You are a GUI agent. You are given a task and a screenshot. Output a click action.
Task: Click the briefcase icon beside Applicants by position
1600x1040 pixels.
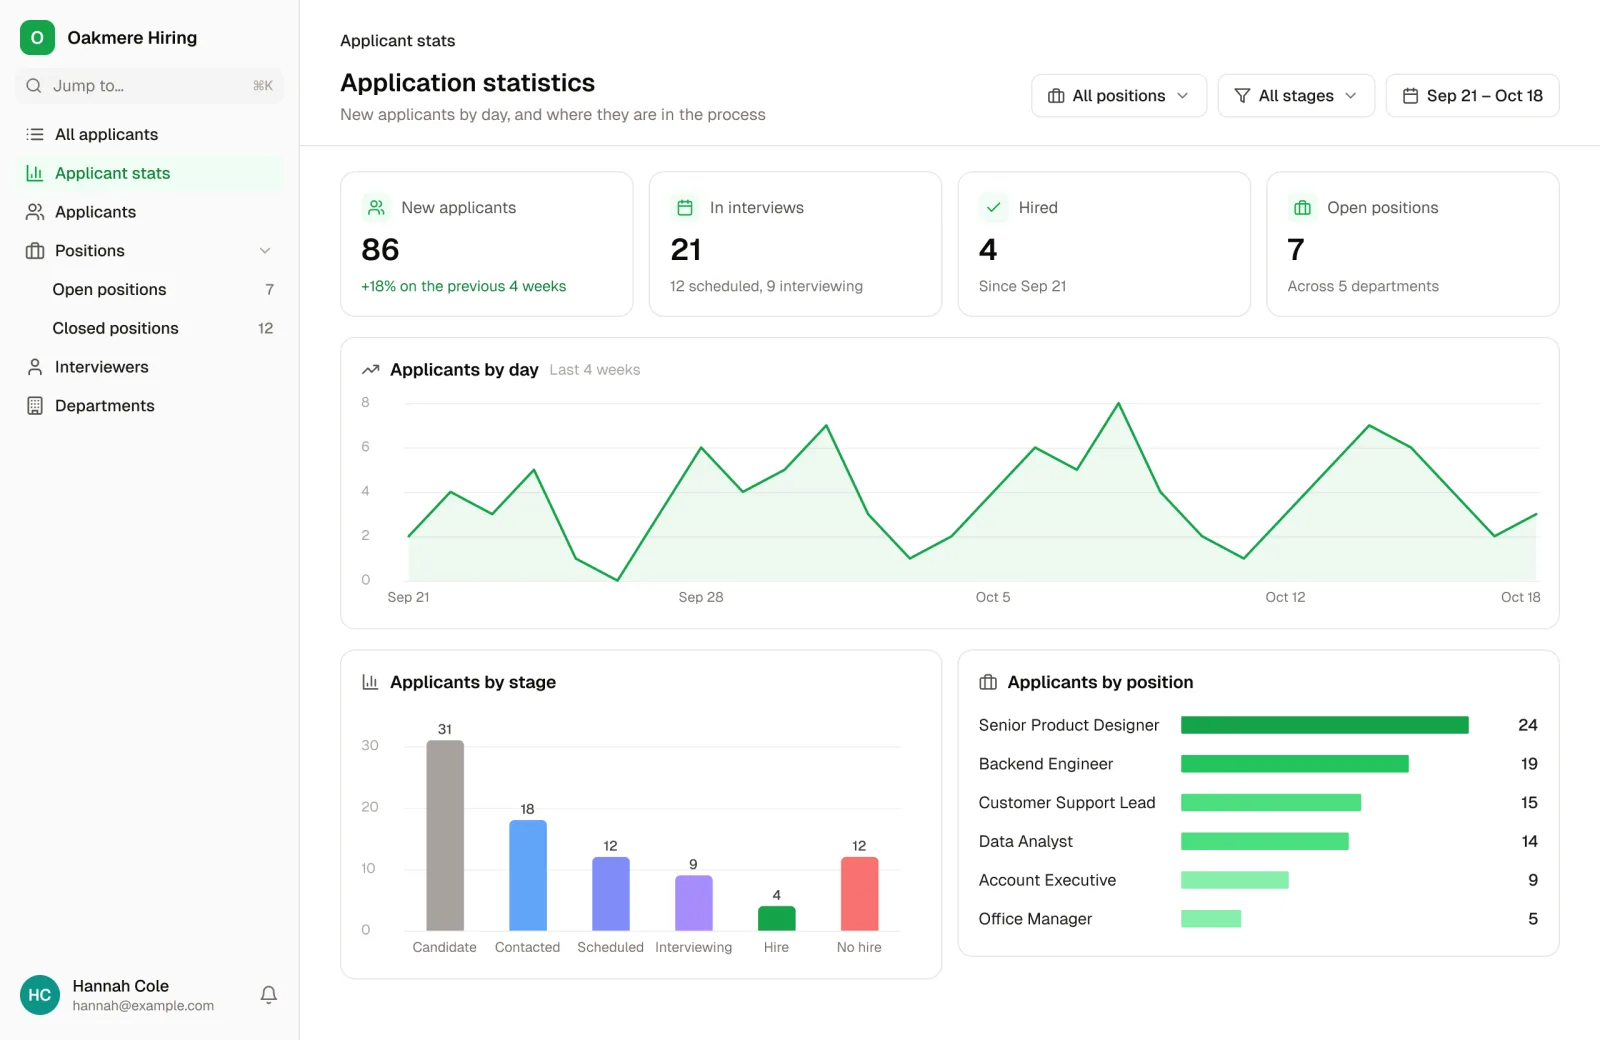pyautogui.click(x=988, y=682)
